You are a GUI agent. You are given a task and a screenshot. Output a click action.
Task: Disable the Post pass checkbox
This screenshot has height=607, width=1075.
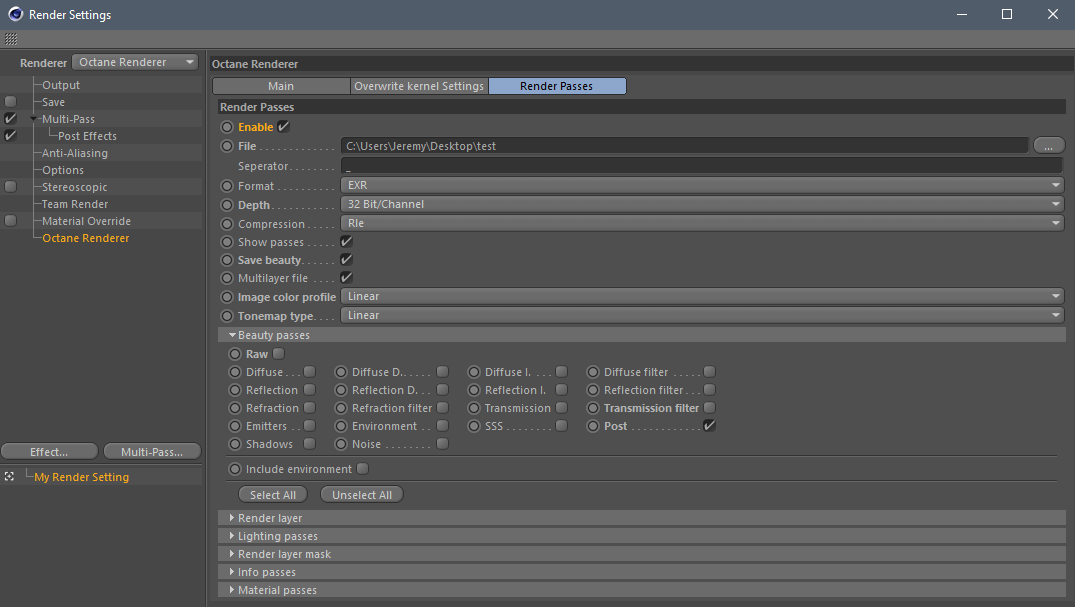click(710, 425)
